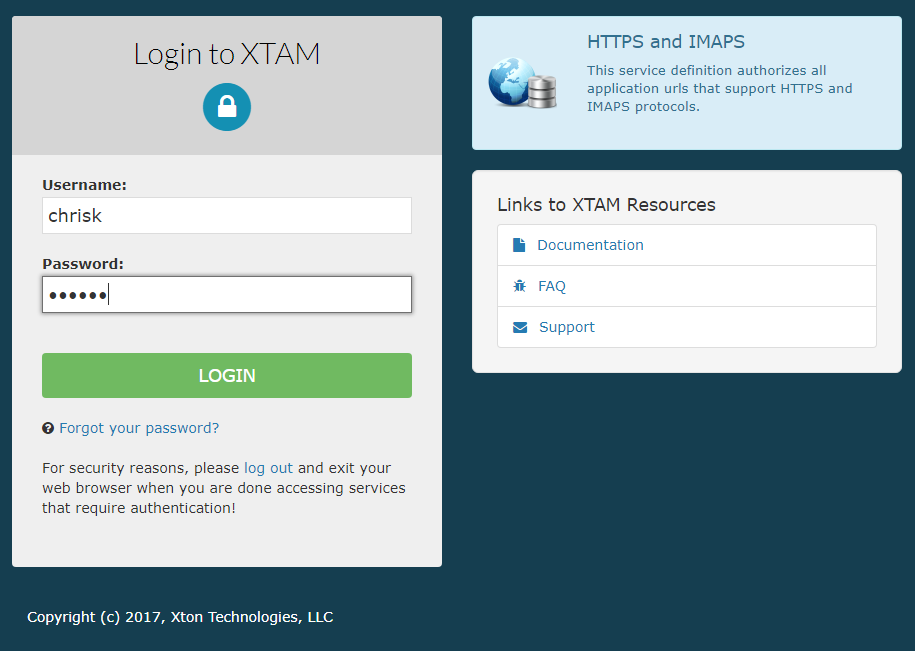
Task: Click the Username label
Action: point(84,185)
